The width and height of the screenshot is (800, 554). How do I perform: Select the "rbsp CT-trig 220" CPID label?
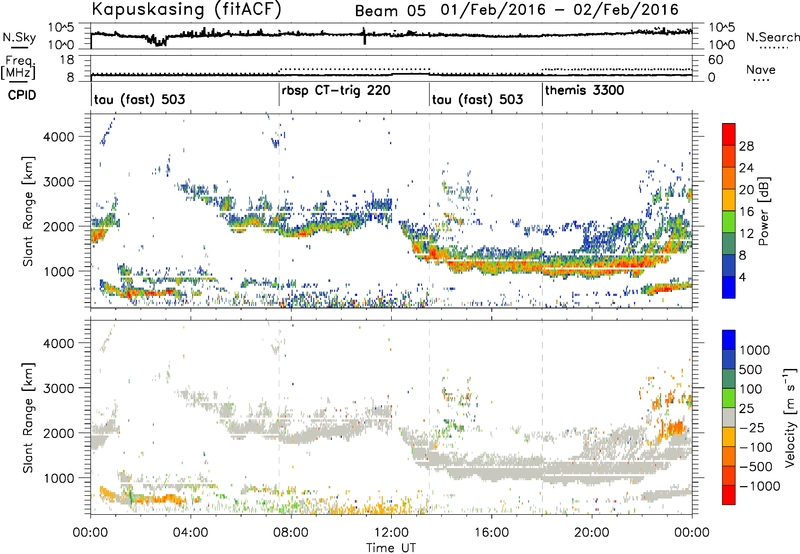tap(336, 91)
